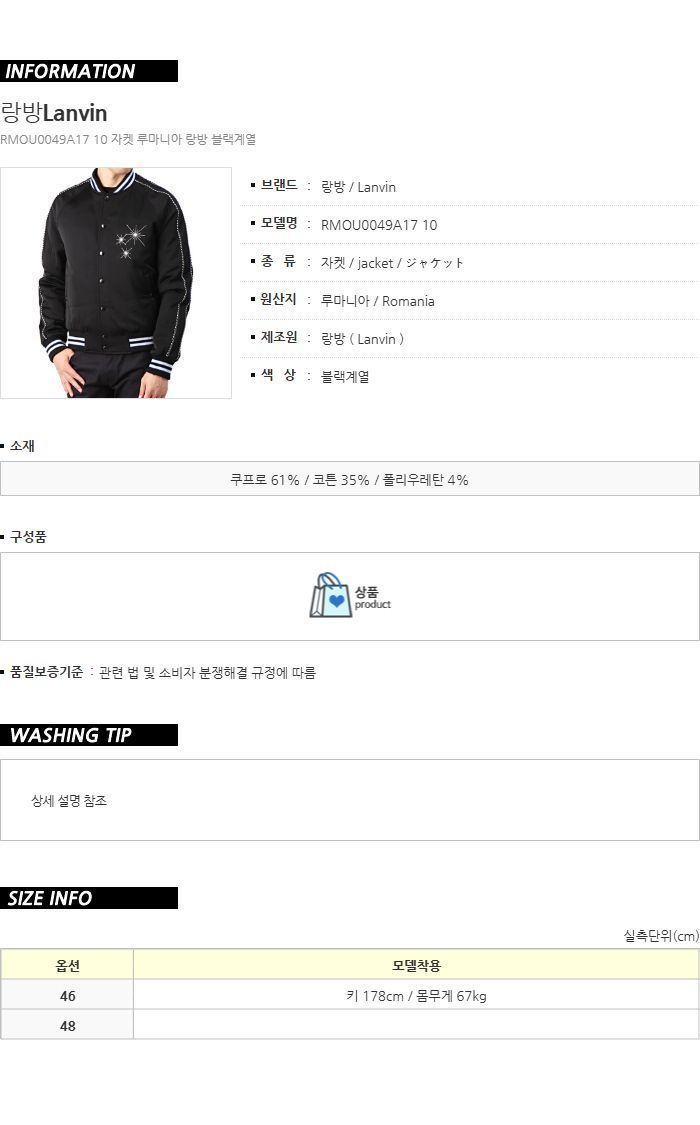
Task: Select size option 46 in table
Action: pos(67,996)
